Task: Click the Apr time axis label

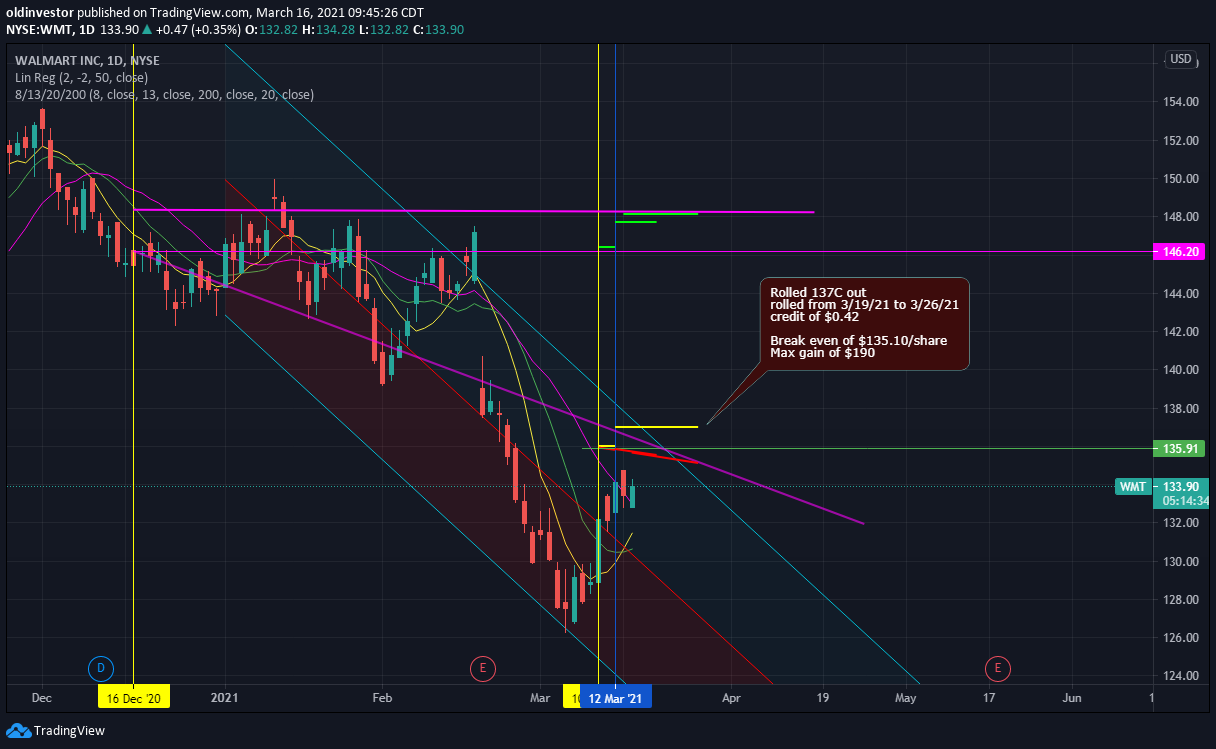Action: pyautogui.click(x=731, y=697)
